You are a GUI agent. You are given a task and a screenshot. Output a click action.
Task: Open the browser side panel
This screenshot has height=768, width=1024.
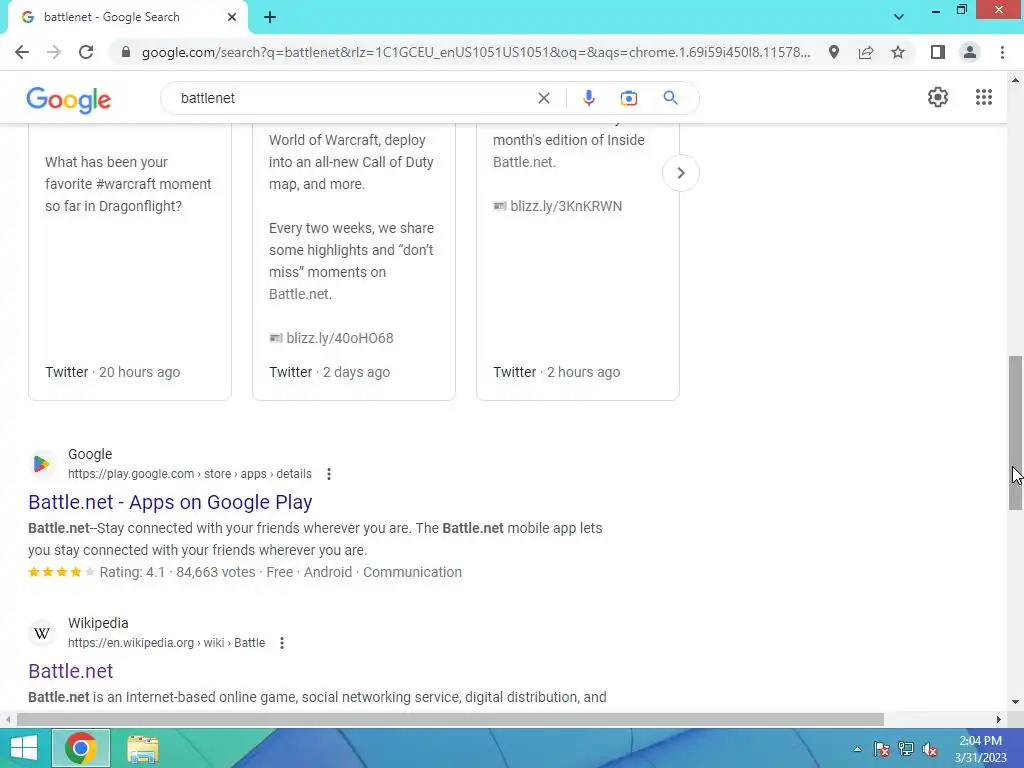pos(938,52)
